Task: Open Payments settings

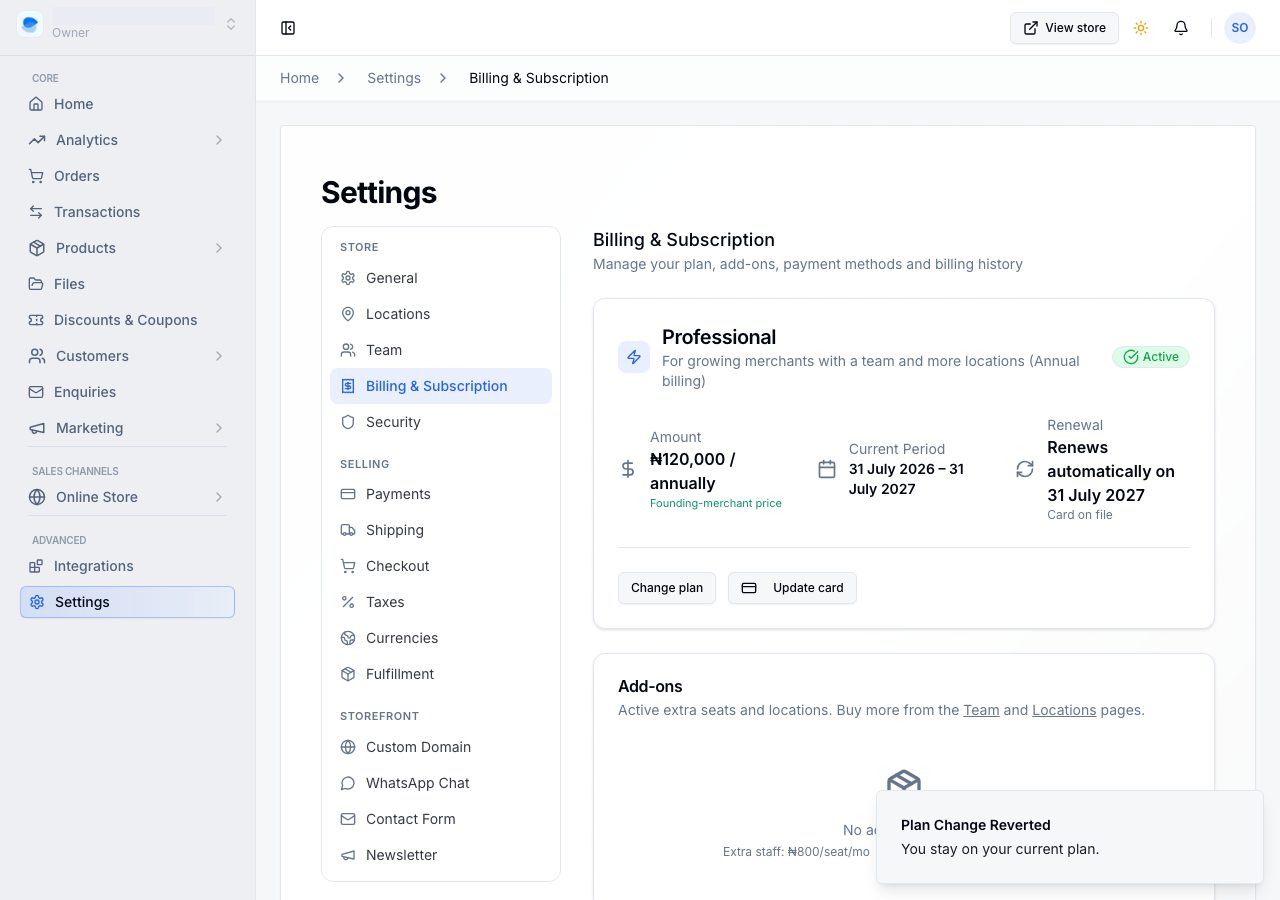Action: tap(441, 494)
